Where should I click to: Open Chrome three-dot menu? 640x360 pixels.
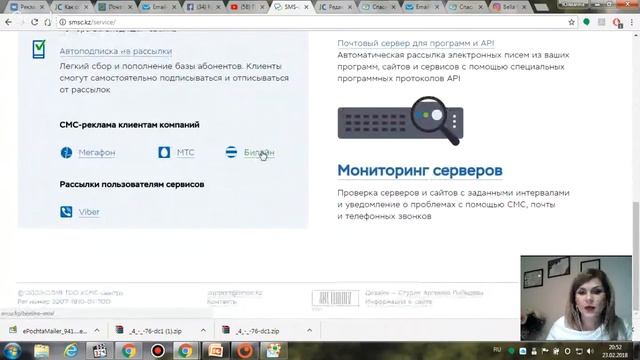[x=632, y=22]
